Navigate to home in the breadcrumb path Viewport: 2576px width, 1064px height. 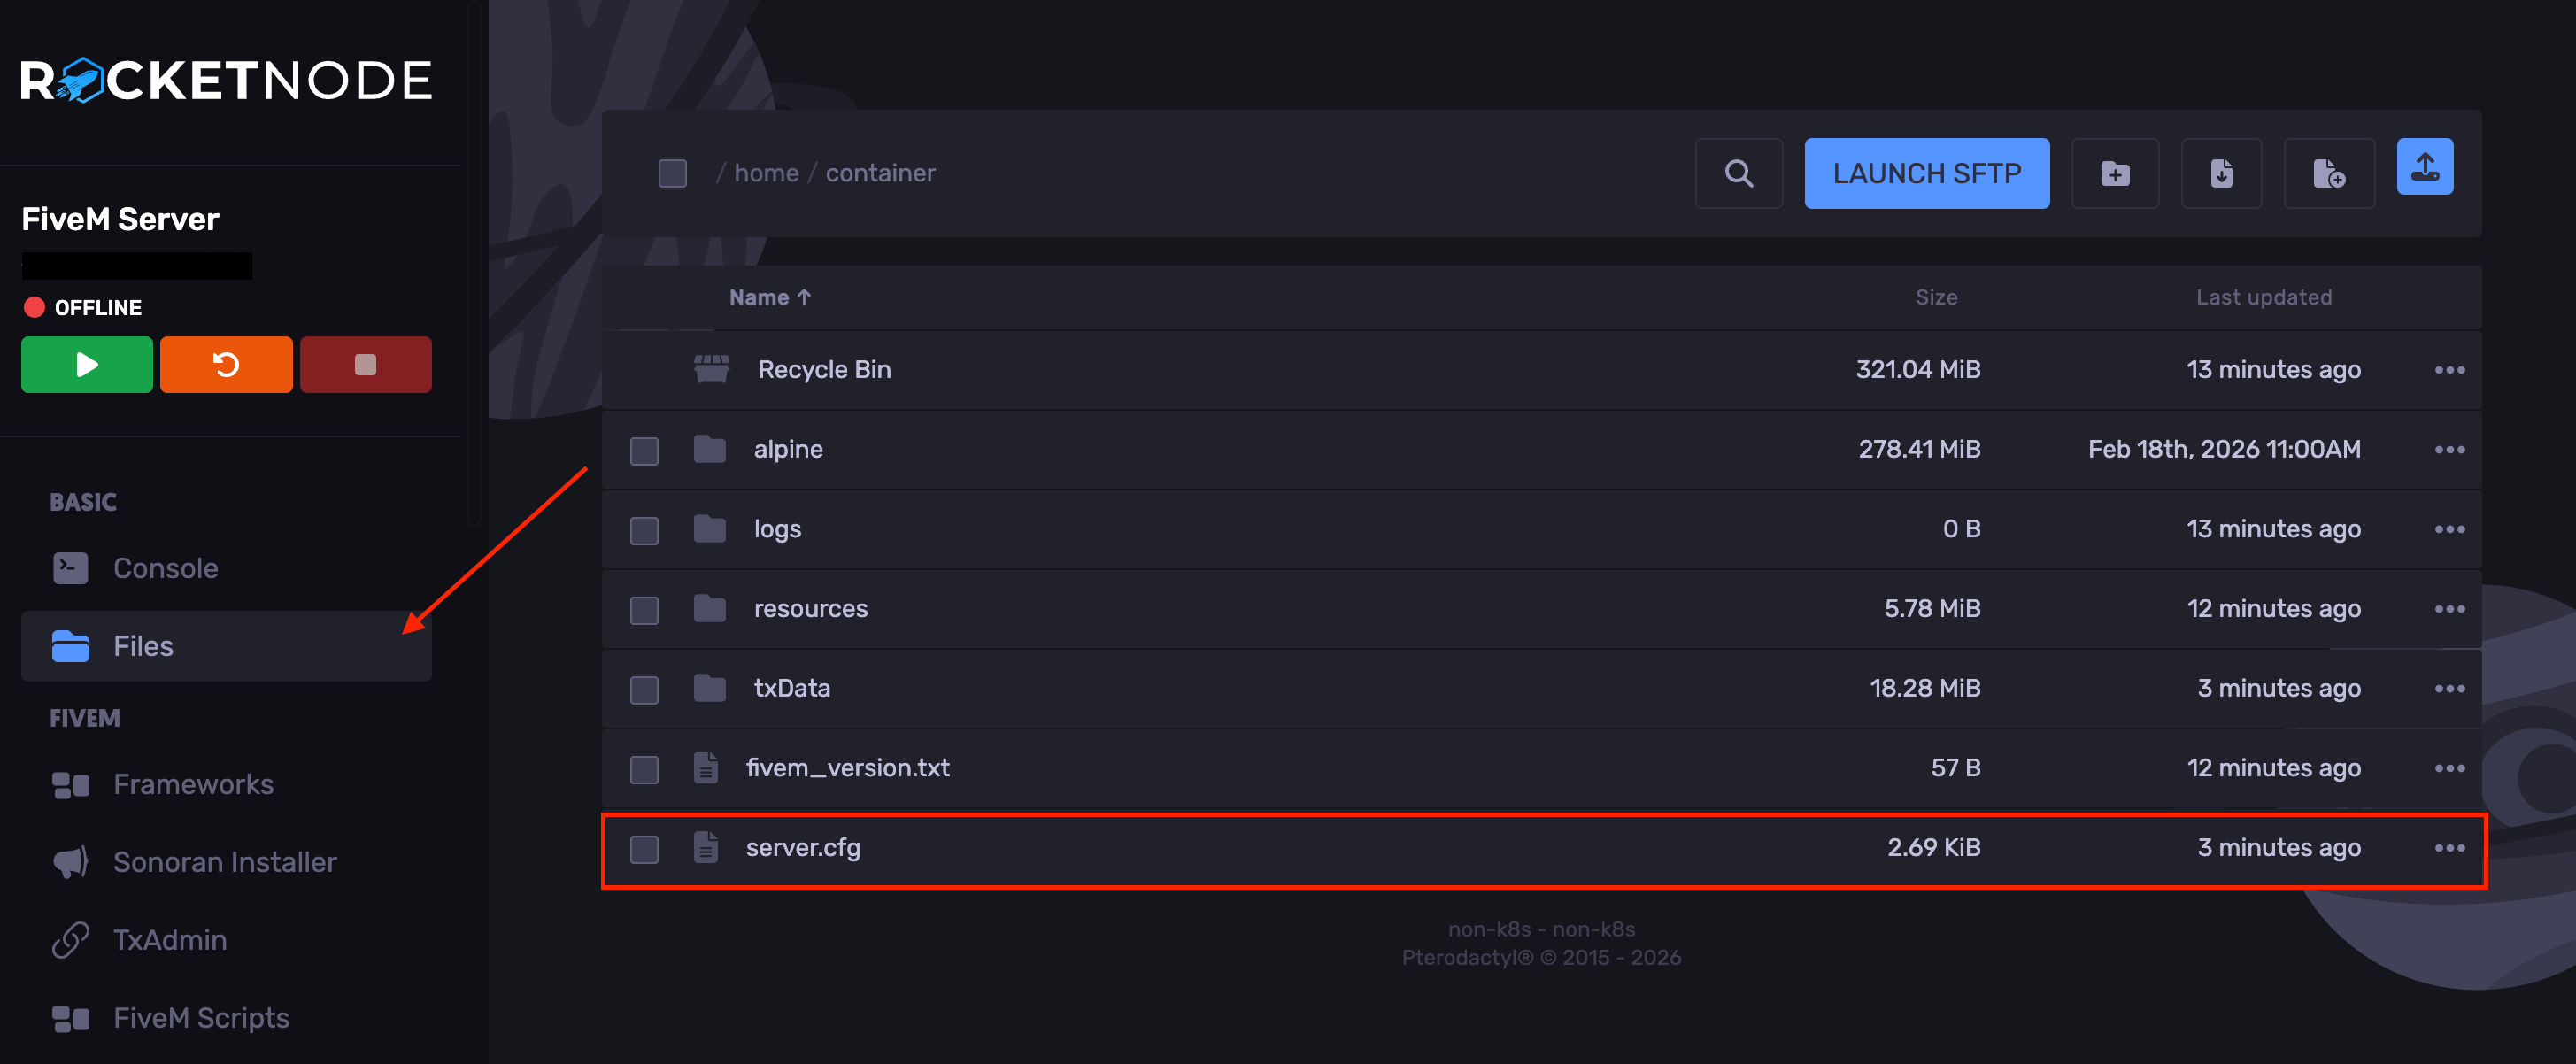point(766,173)
